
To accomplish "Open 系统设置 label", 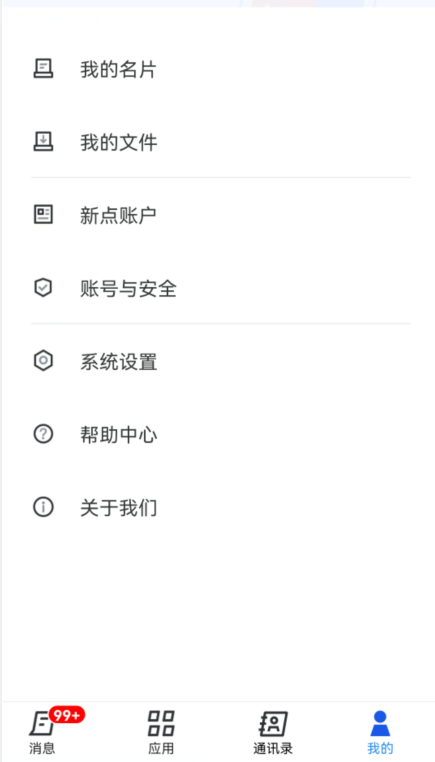I will pos(119,362).
